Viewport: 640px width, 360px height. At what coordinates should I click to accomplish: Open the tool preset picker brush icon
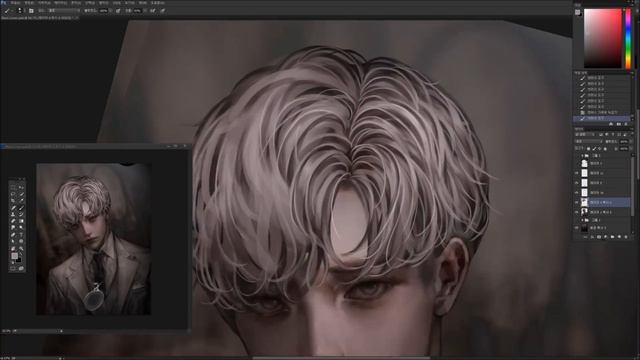click(7, 11)
